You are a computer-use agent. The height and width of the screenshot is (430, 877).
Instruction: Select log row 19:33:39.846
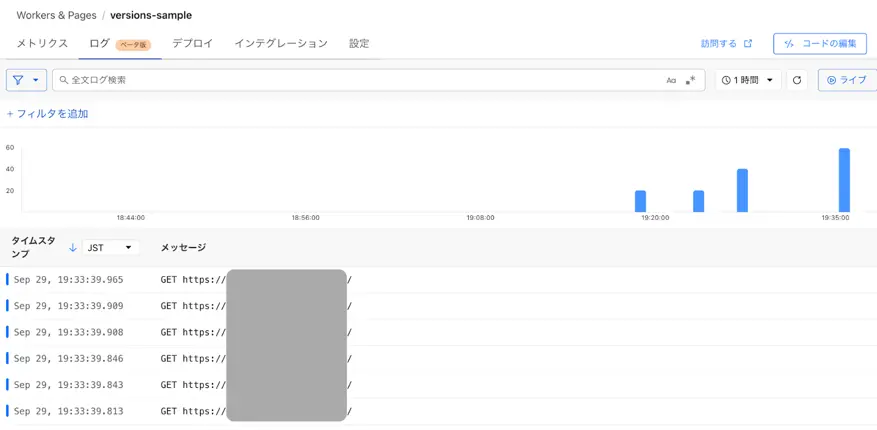438,358
